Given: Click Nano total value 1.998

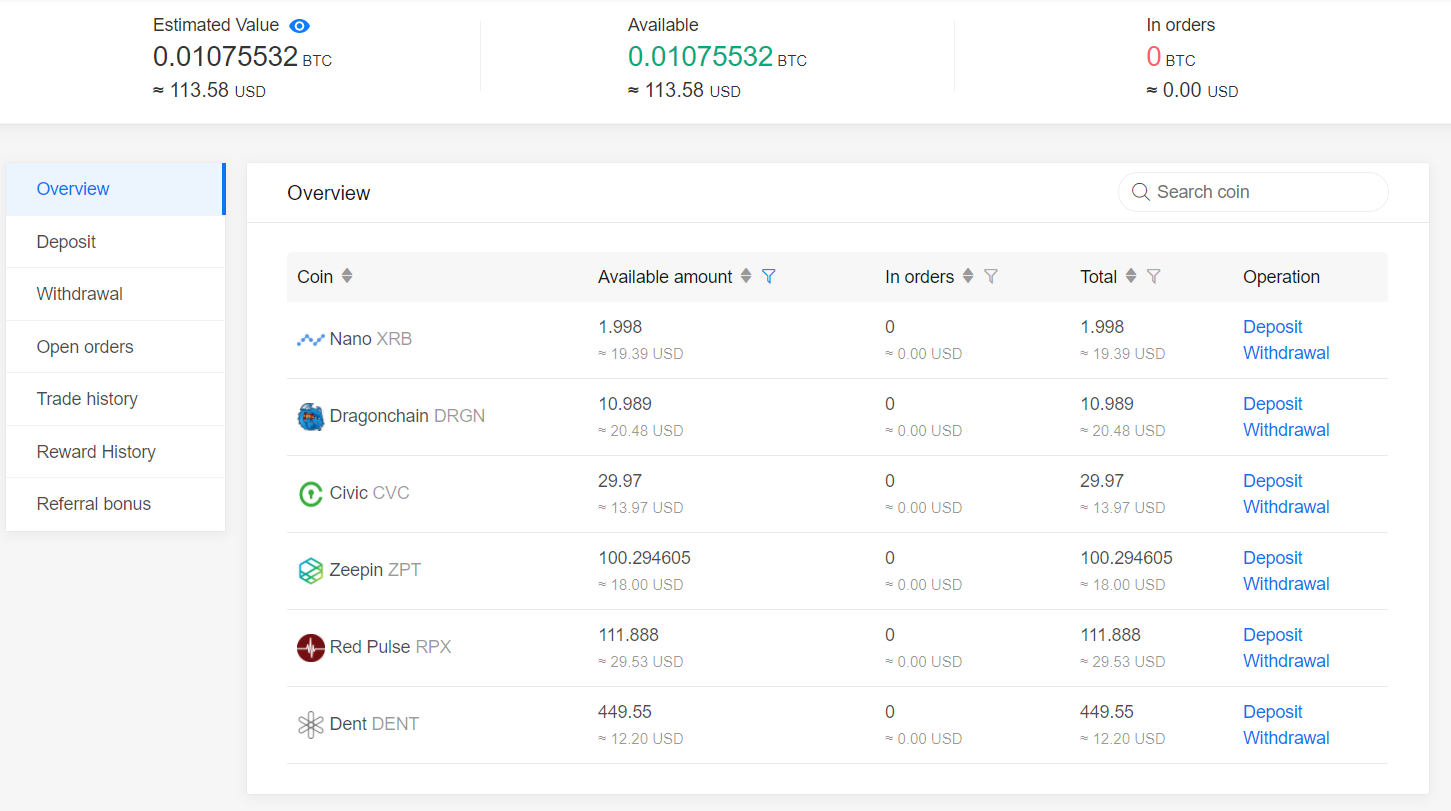Looking at the screenshot, I should tap(1102, 327).
